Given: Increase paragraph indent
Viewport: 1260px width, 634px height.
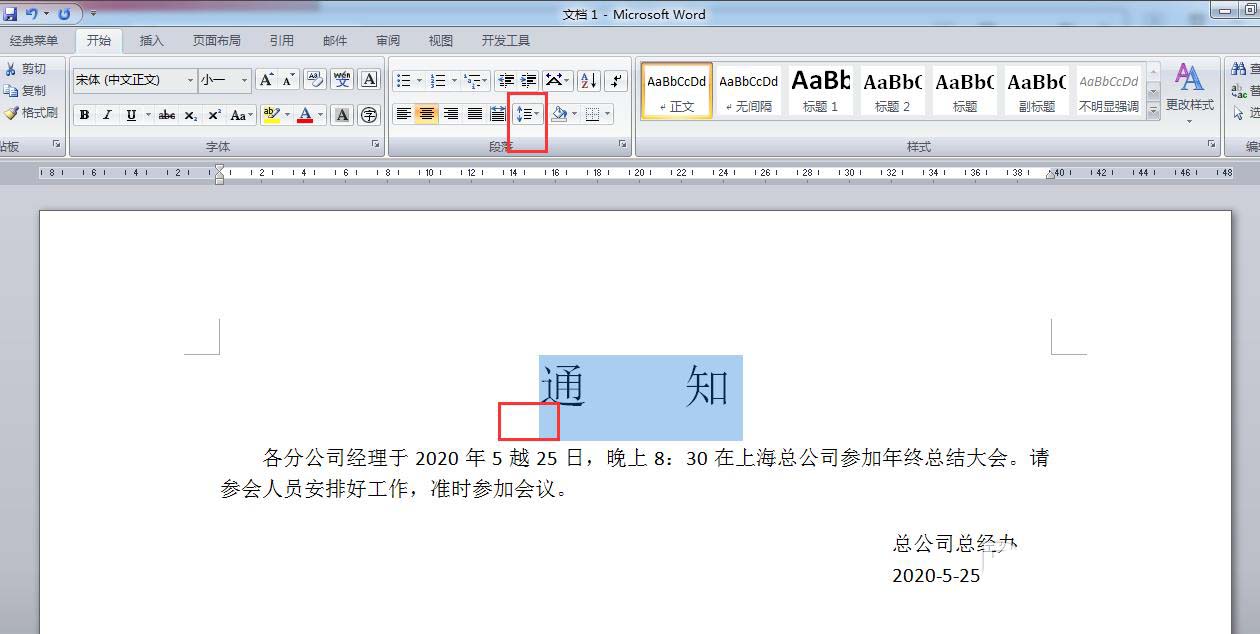Looking at the screenshot, I should point(528,80).
